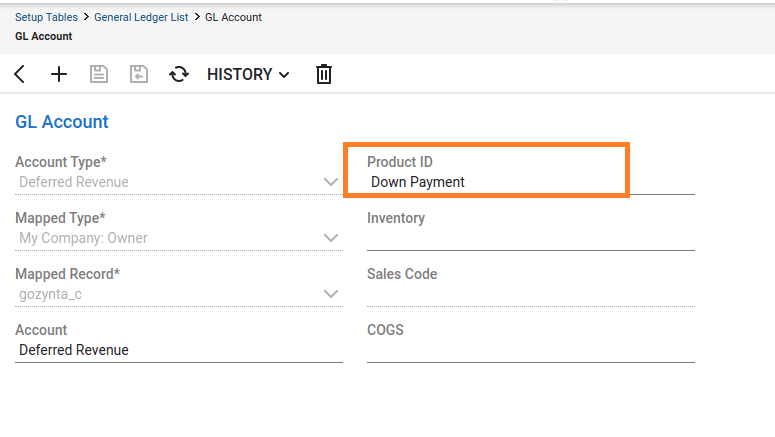
Task: Select the Sales Code input field
Action: 530,294
